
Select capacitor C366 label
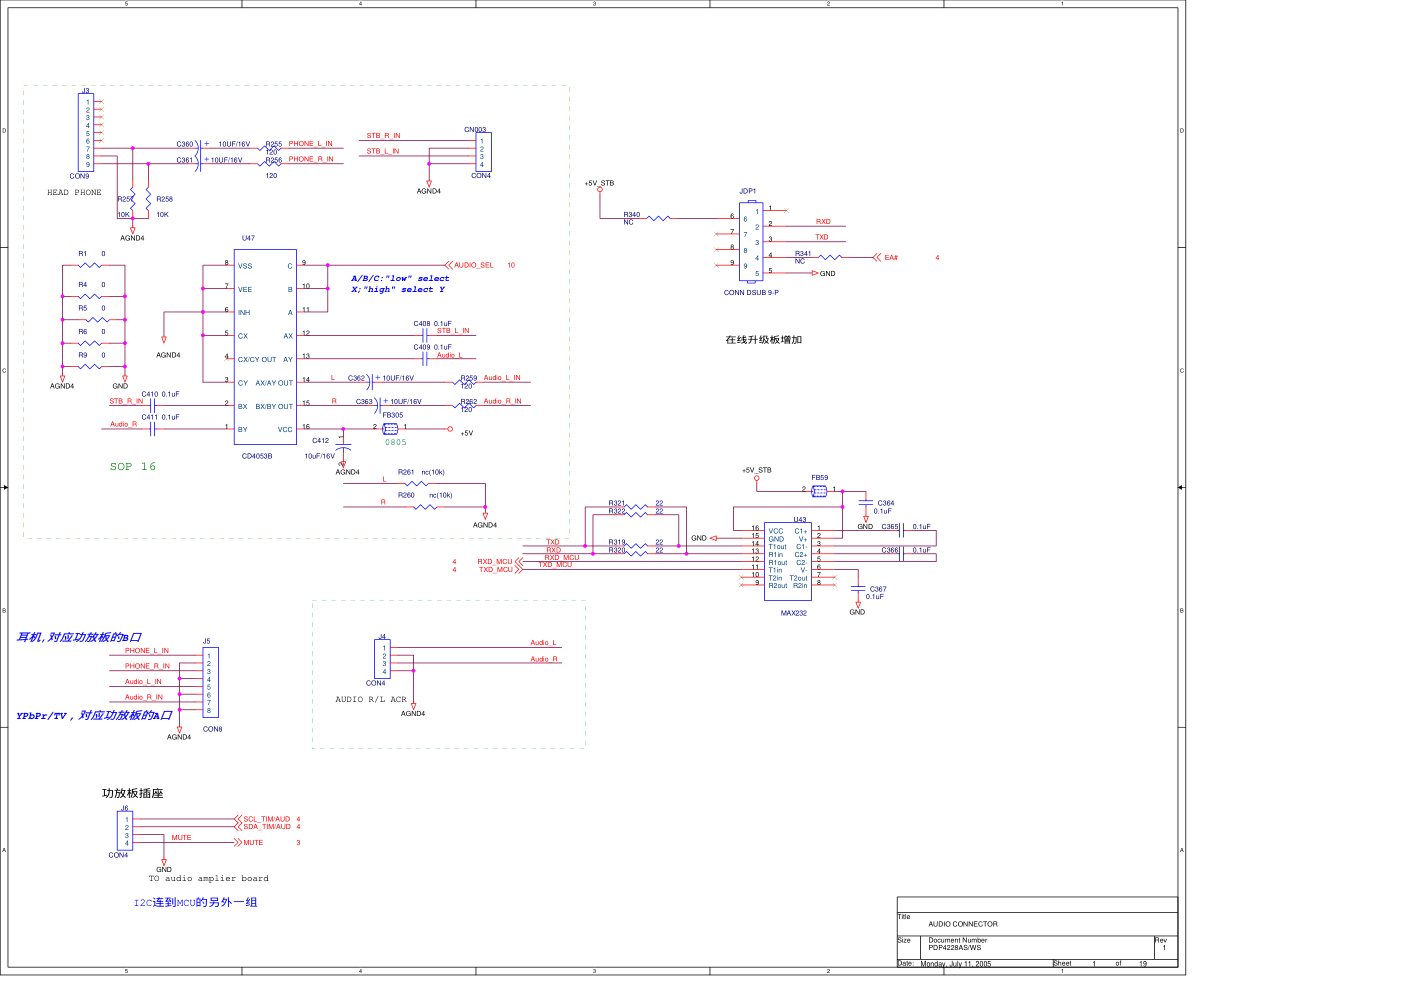(x=890, y=550)
